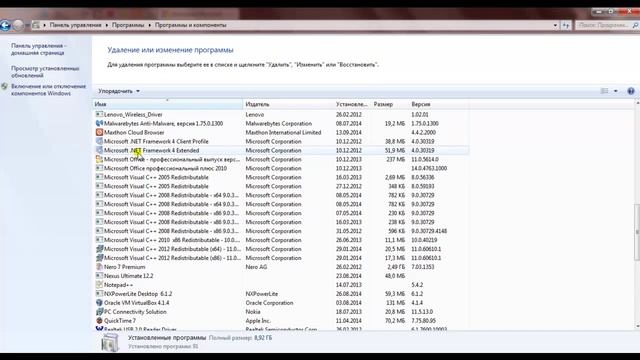640x360 pixels.
Task: Click install date 13.09.2014 cell
Action: coord(349,132)
